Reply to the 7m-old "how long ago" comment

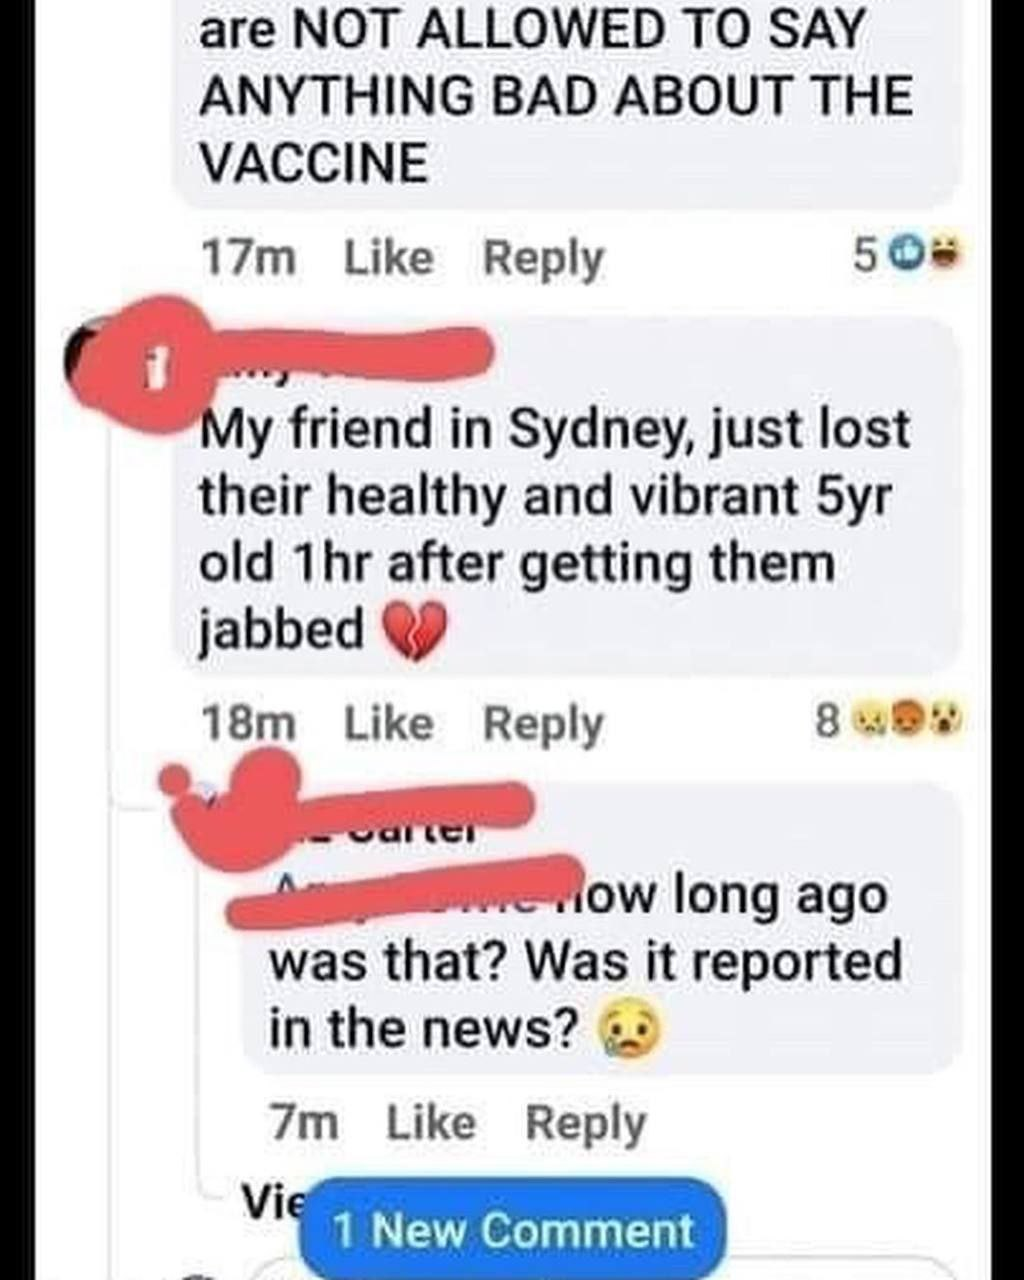tap(586, 1122)
